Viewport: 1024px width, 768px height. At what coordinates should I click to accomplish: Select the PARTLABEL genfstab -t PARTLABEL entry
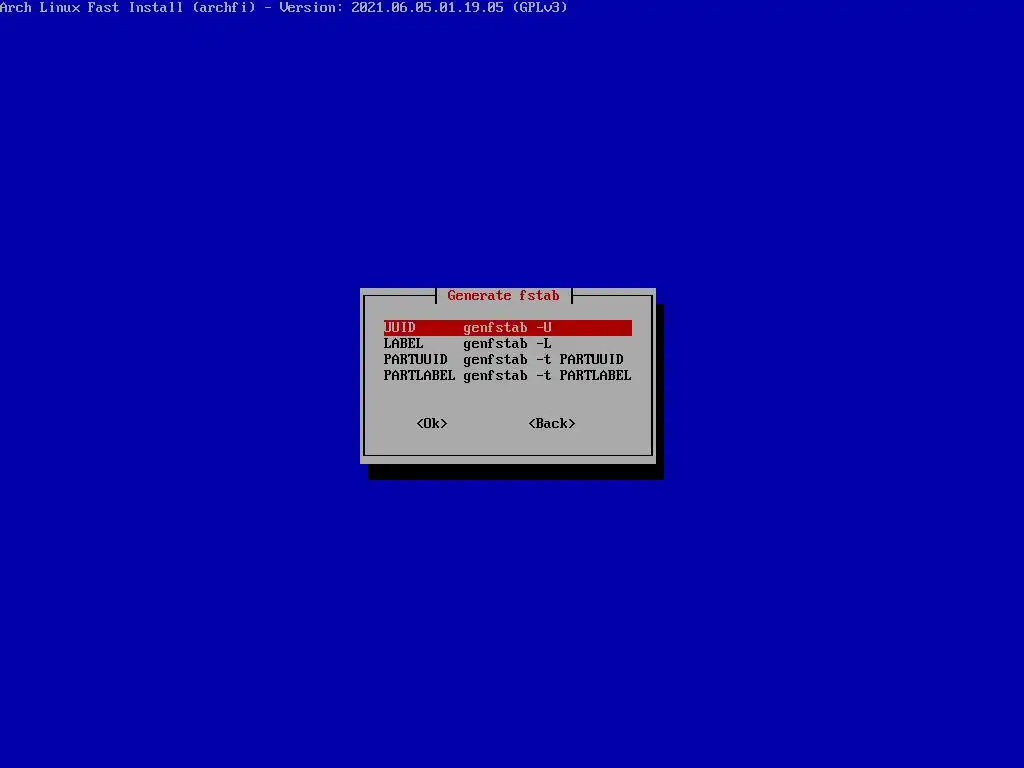click(x=507, y=376)
